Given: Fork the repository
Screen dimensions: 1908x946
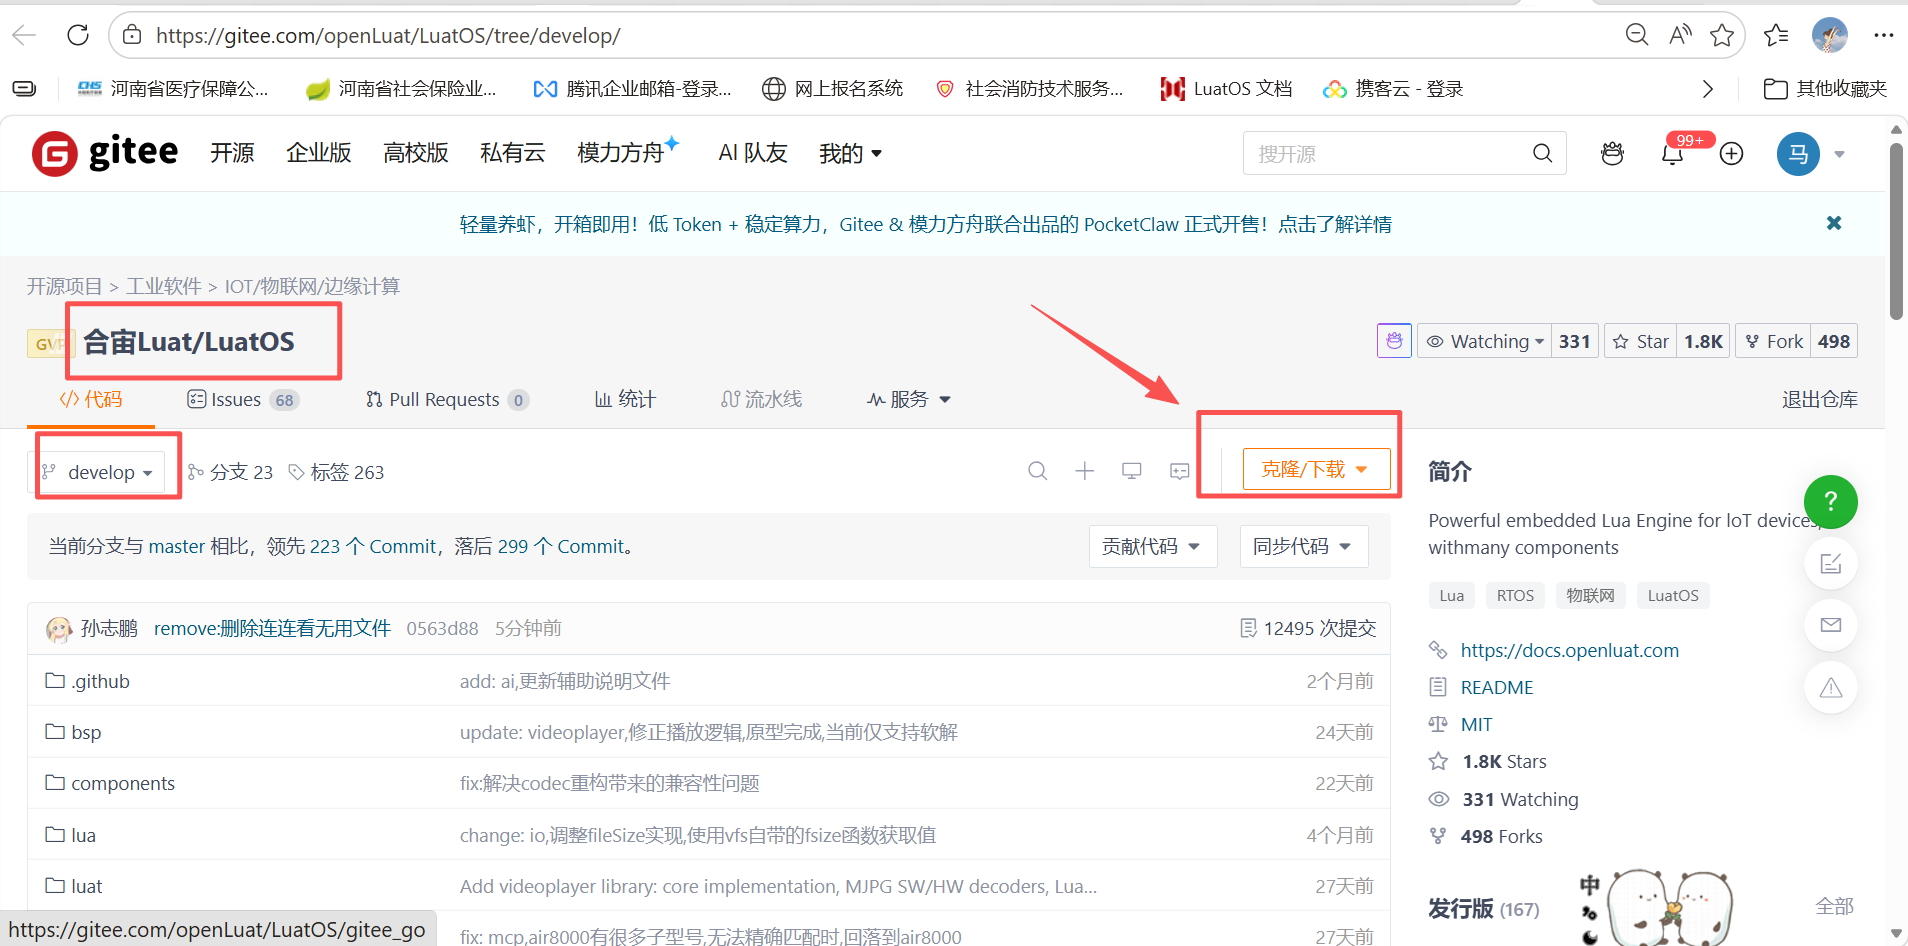Looking at the screenshot, I should [x=1774, y=341].
